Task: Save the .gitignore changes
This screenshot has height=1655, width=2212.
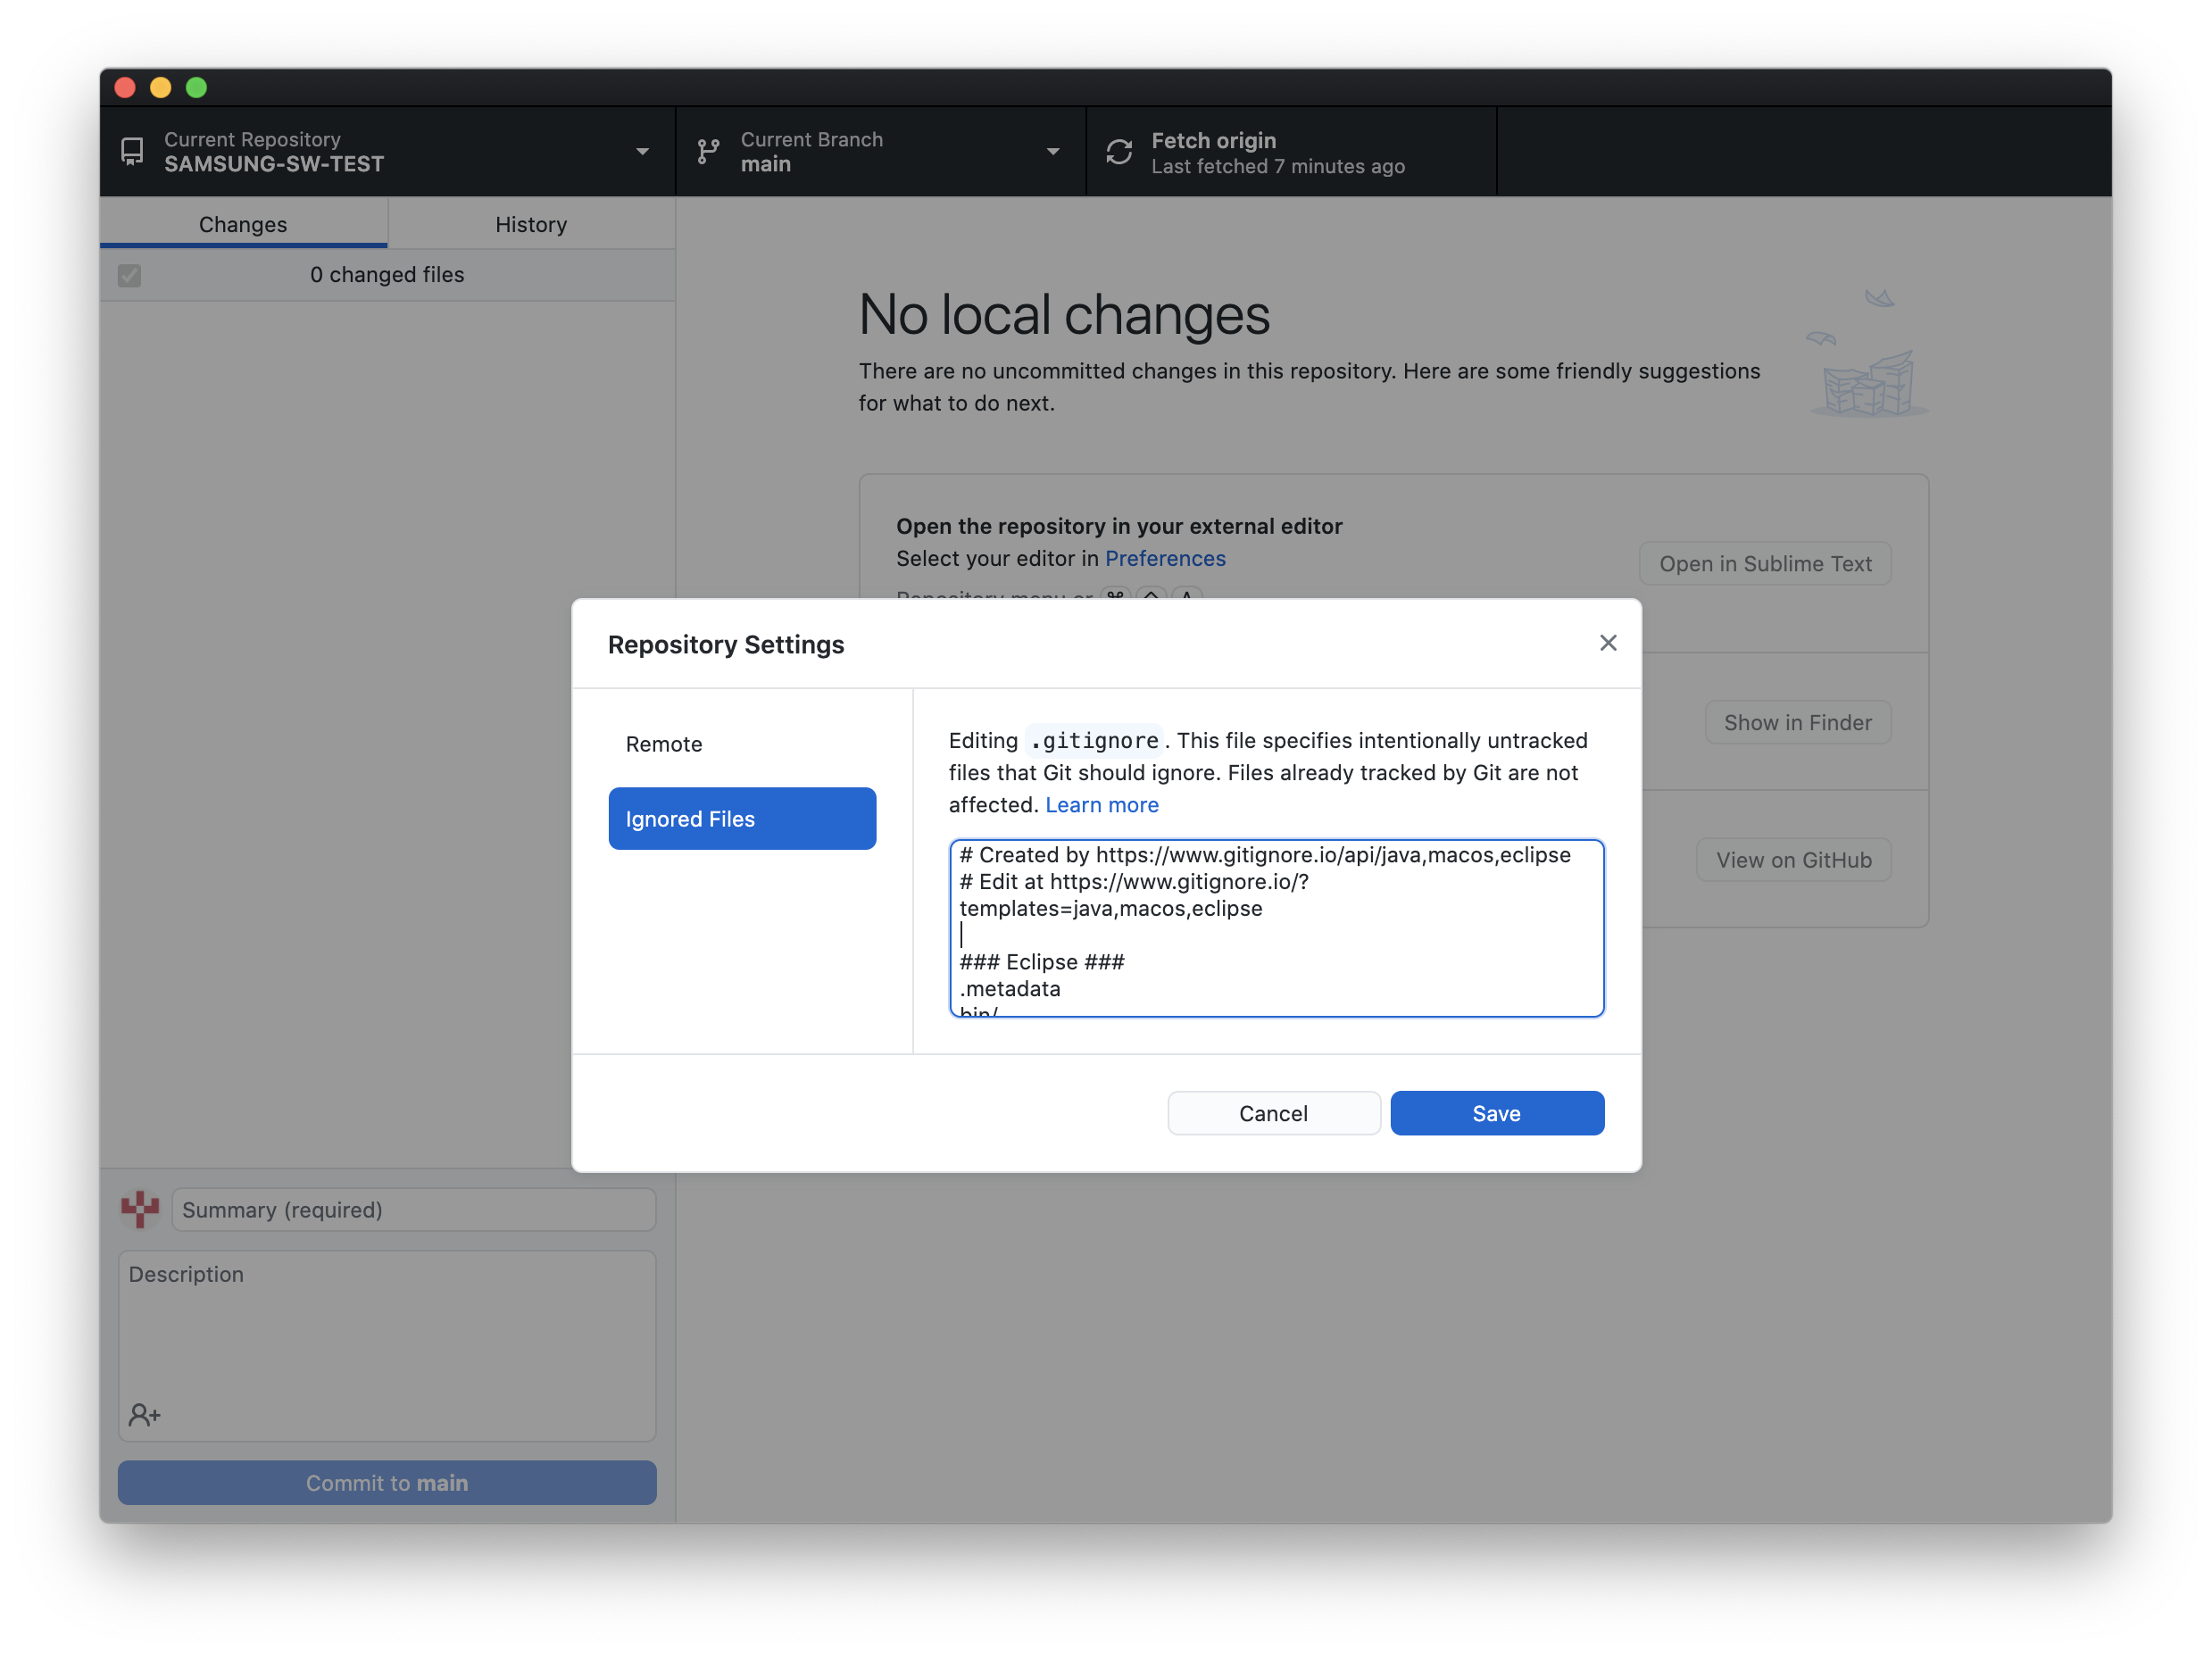Action: coord(1496,1113)
